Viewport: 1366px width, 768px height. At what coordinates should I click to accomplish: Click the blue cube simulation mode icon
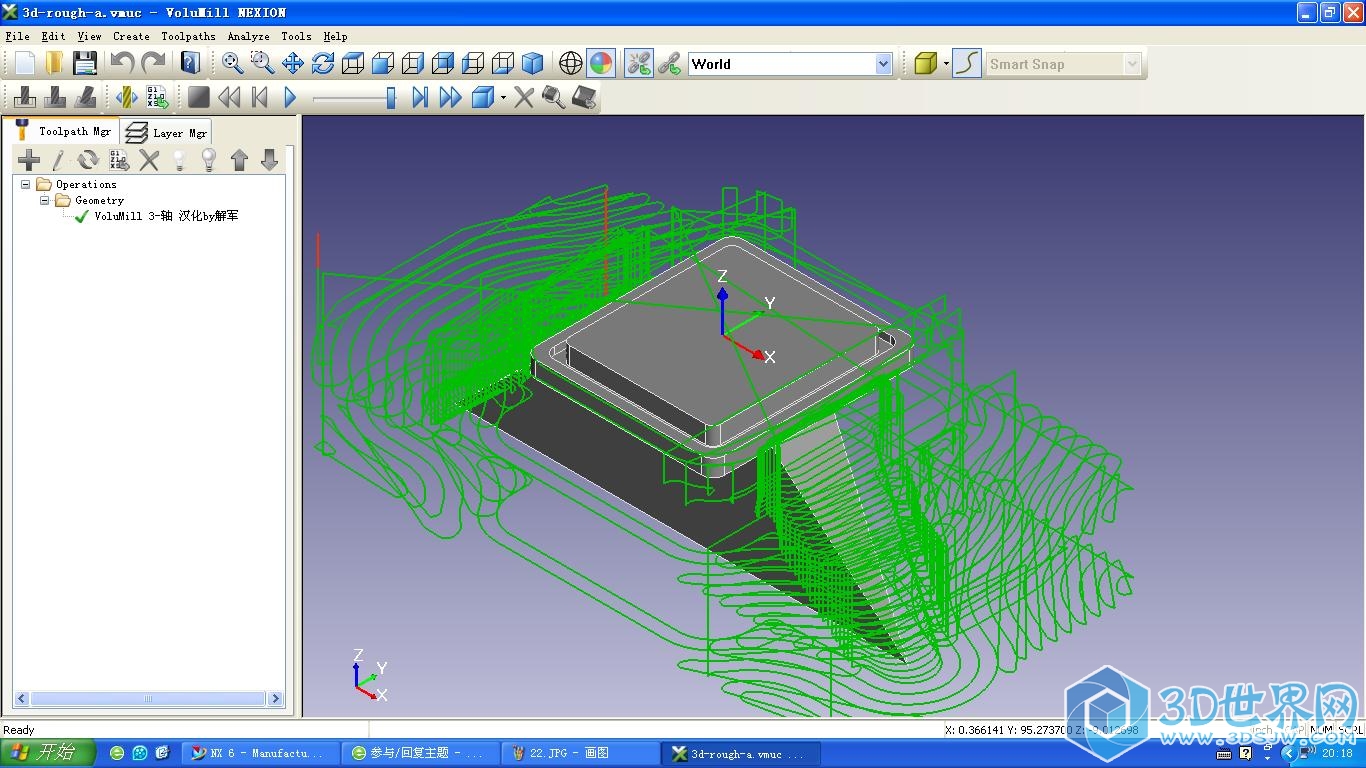[x=482, y=97]
